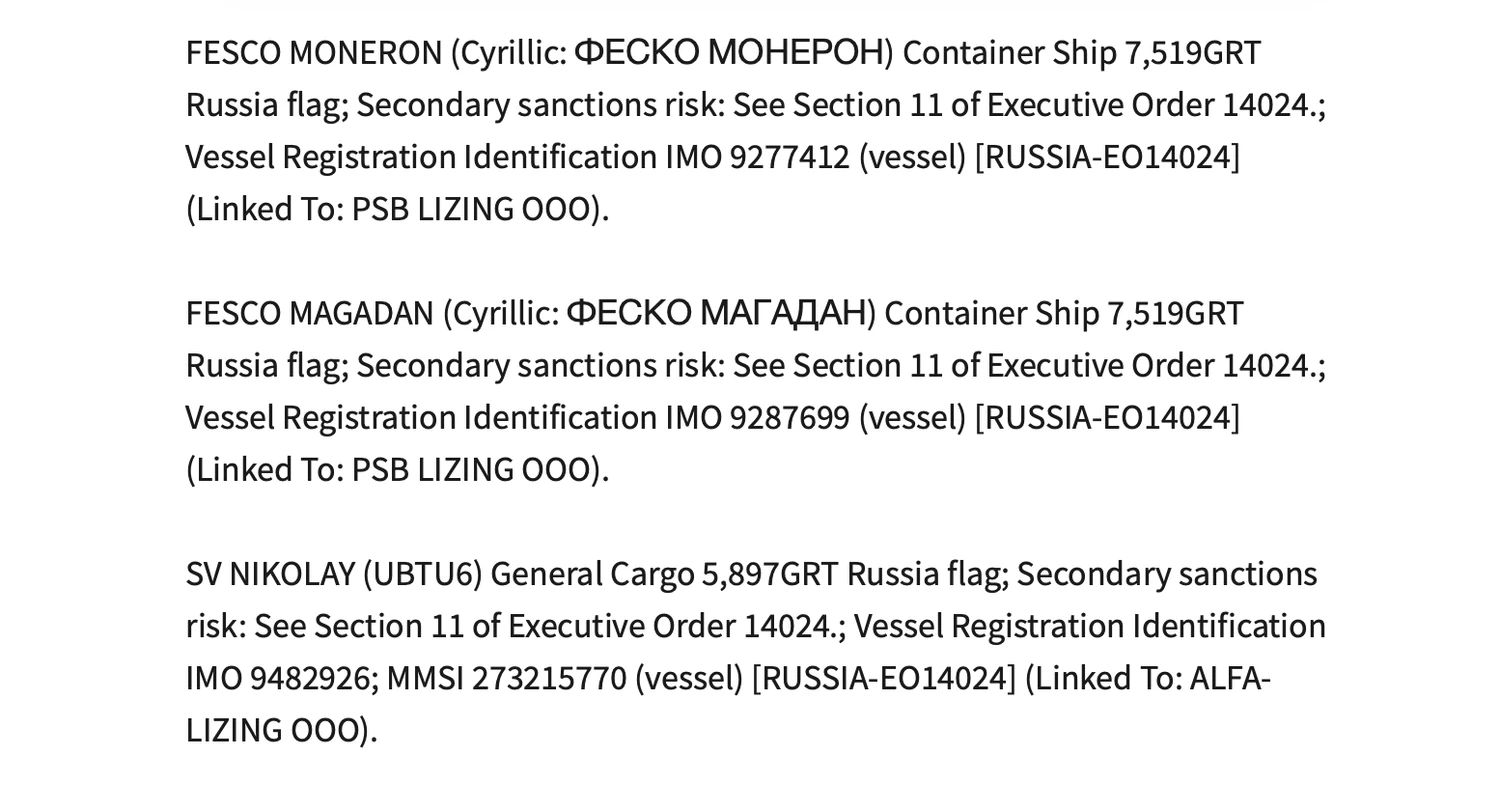Click the SV NIKOLAY entry's [RUSSIA-EO14024] tag
1500x788 pixels.
[x=884, y=679]
